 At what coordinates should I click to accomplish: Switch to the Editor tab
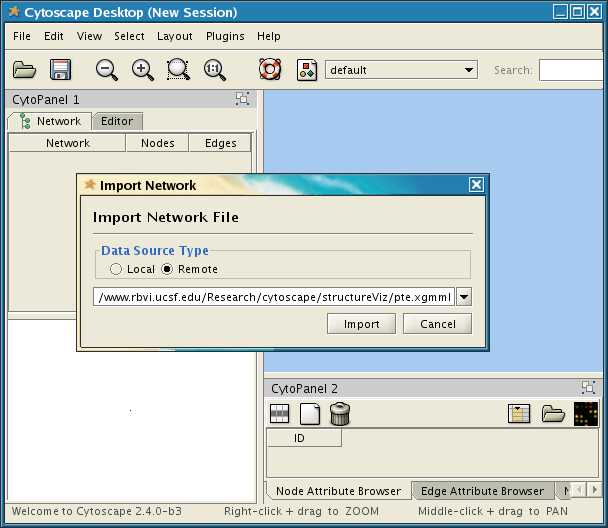tap(117, 121)
